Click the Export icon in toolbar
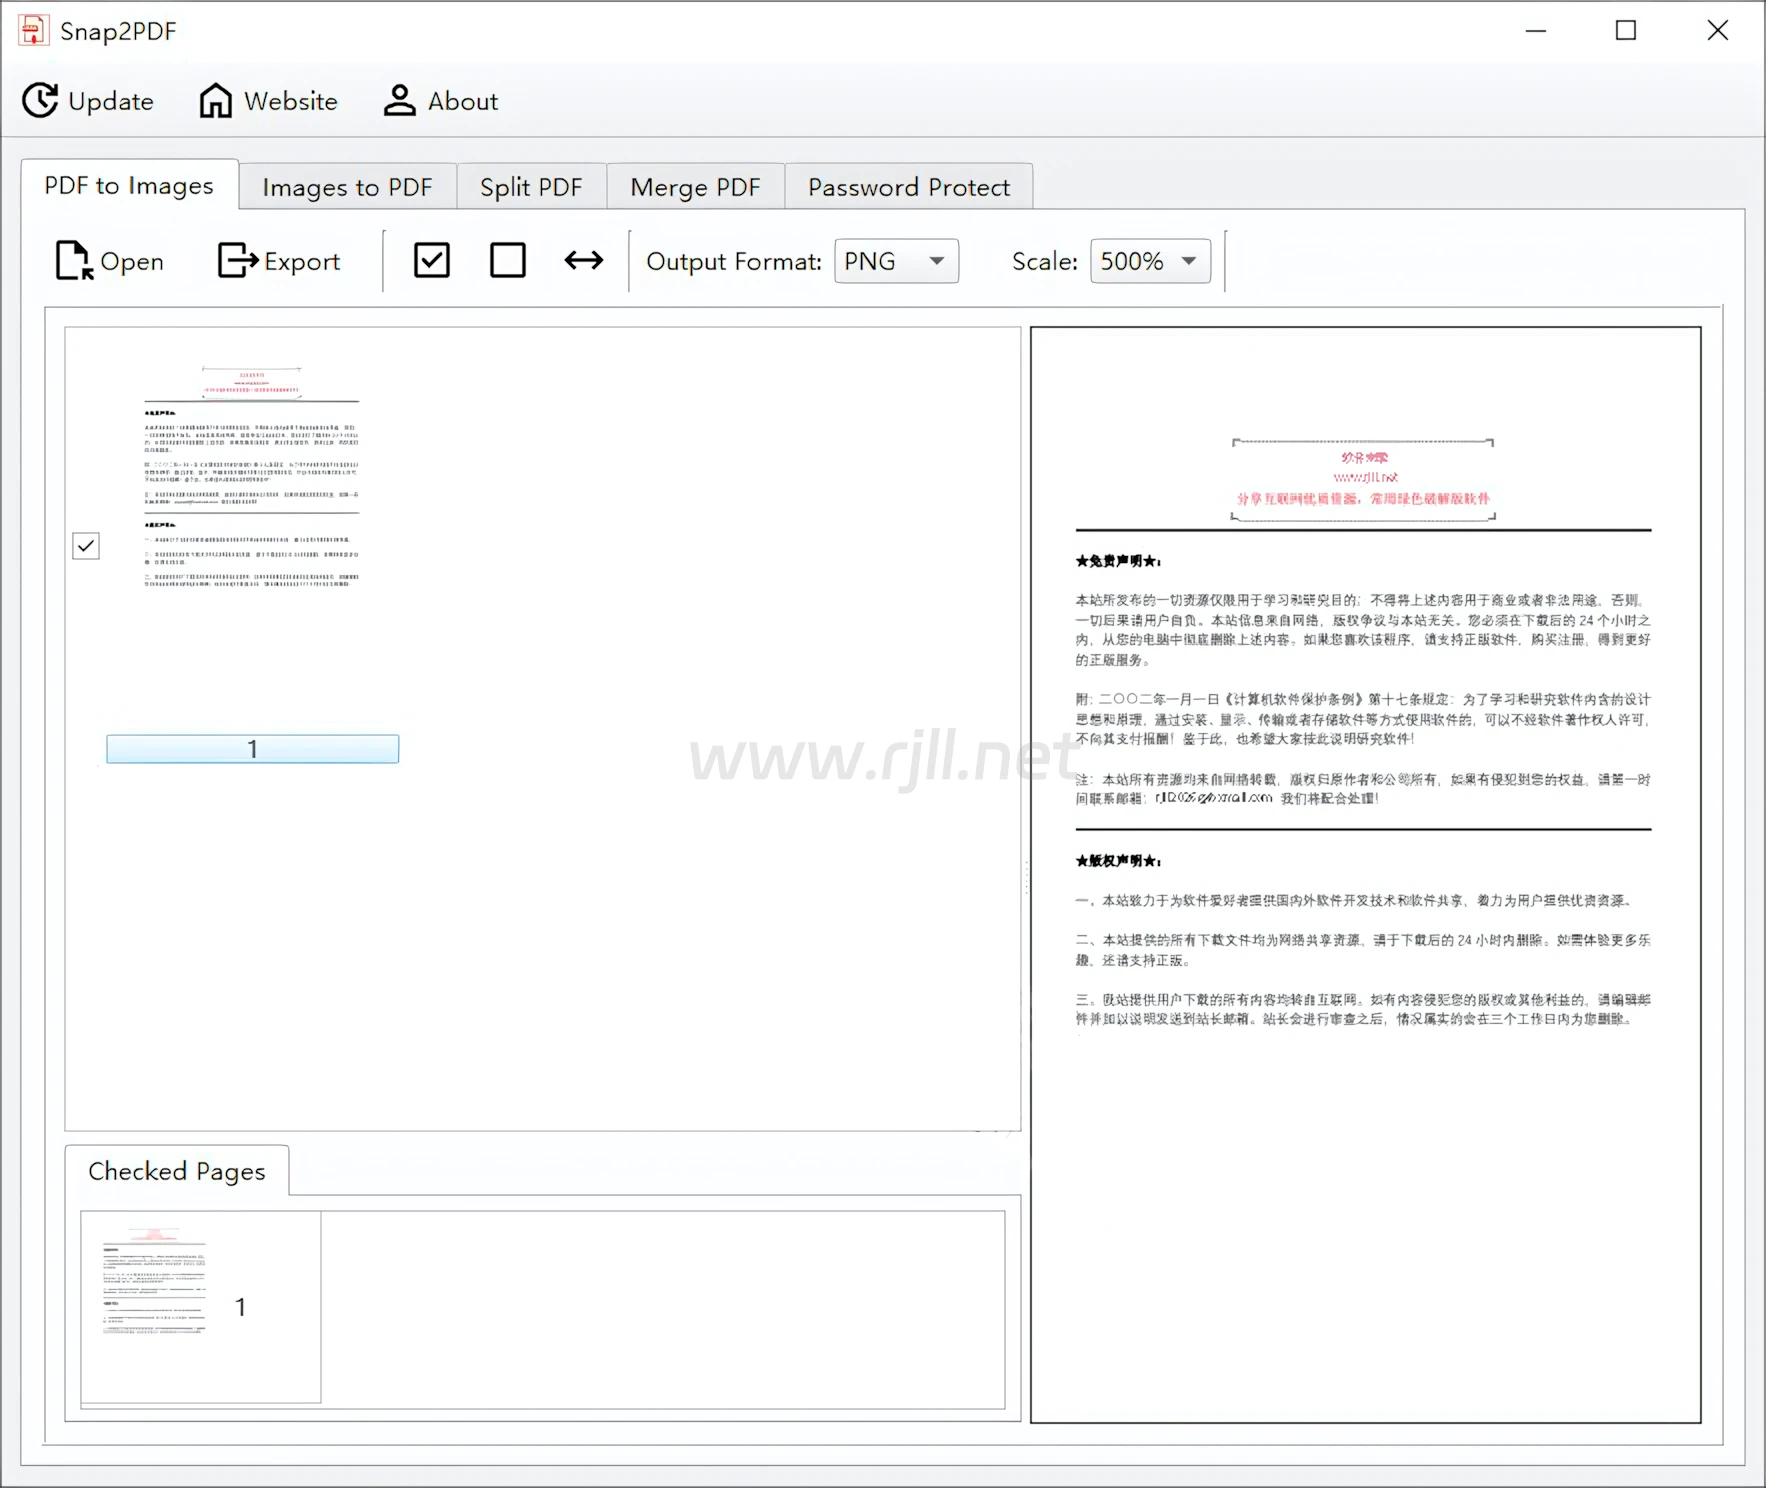The image size is (1766, 1488). point(238,261)
